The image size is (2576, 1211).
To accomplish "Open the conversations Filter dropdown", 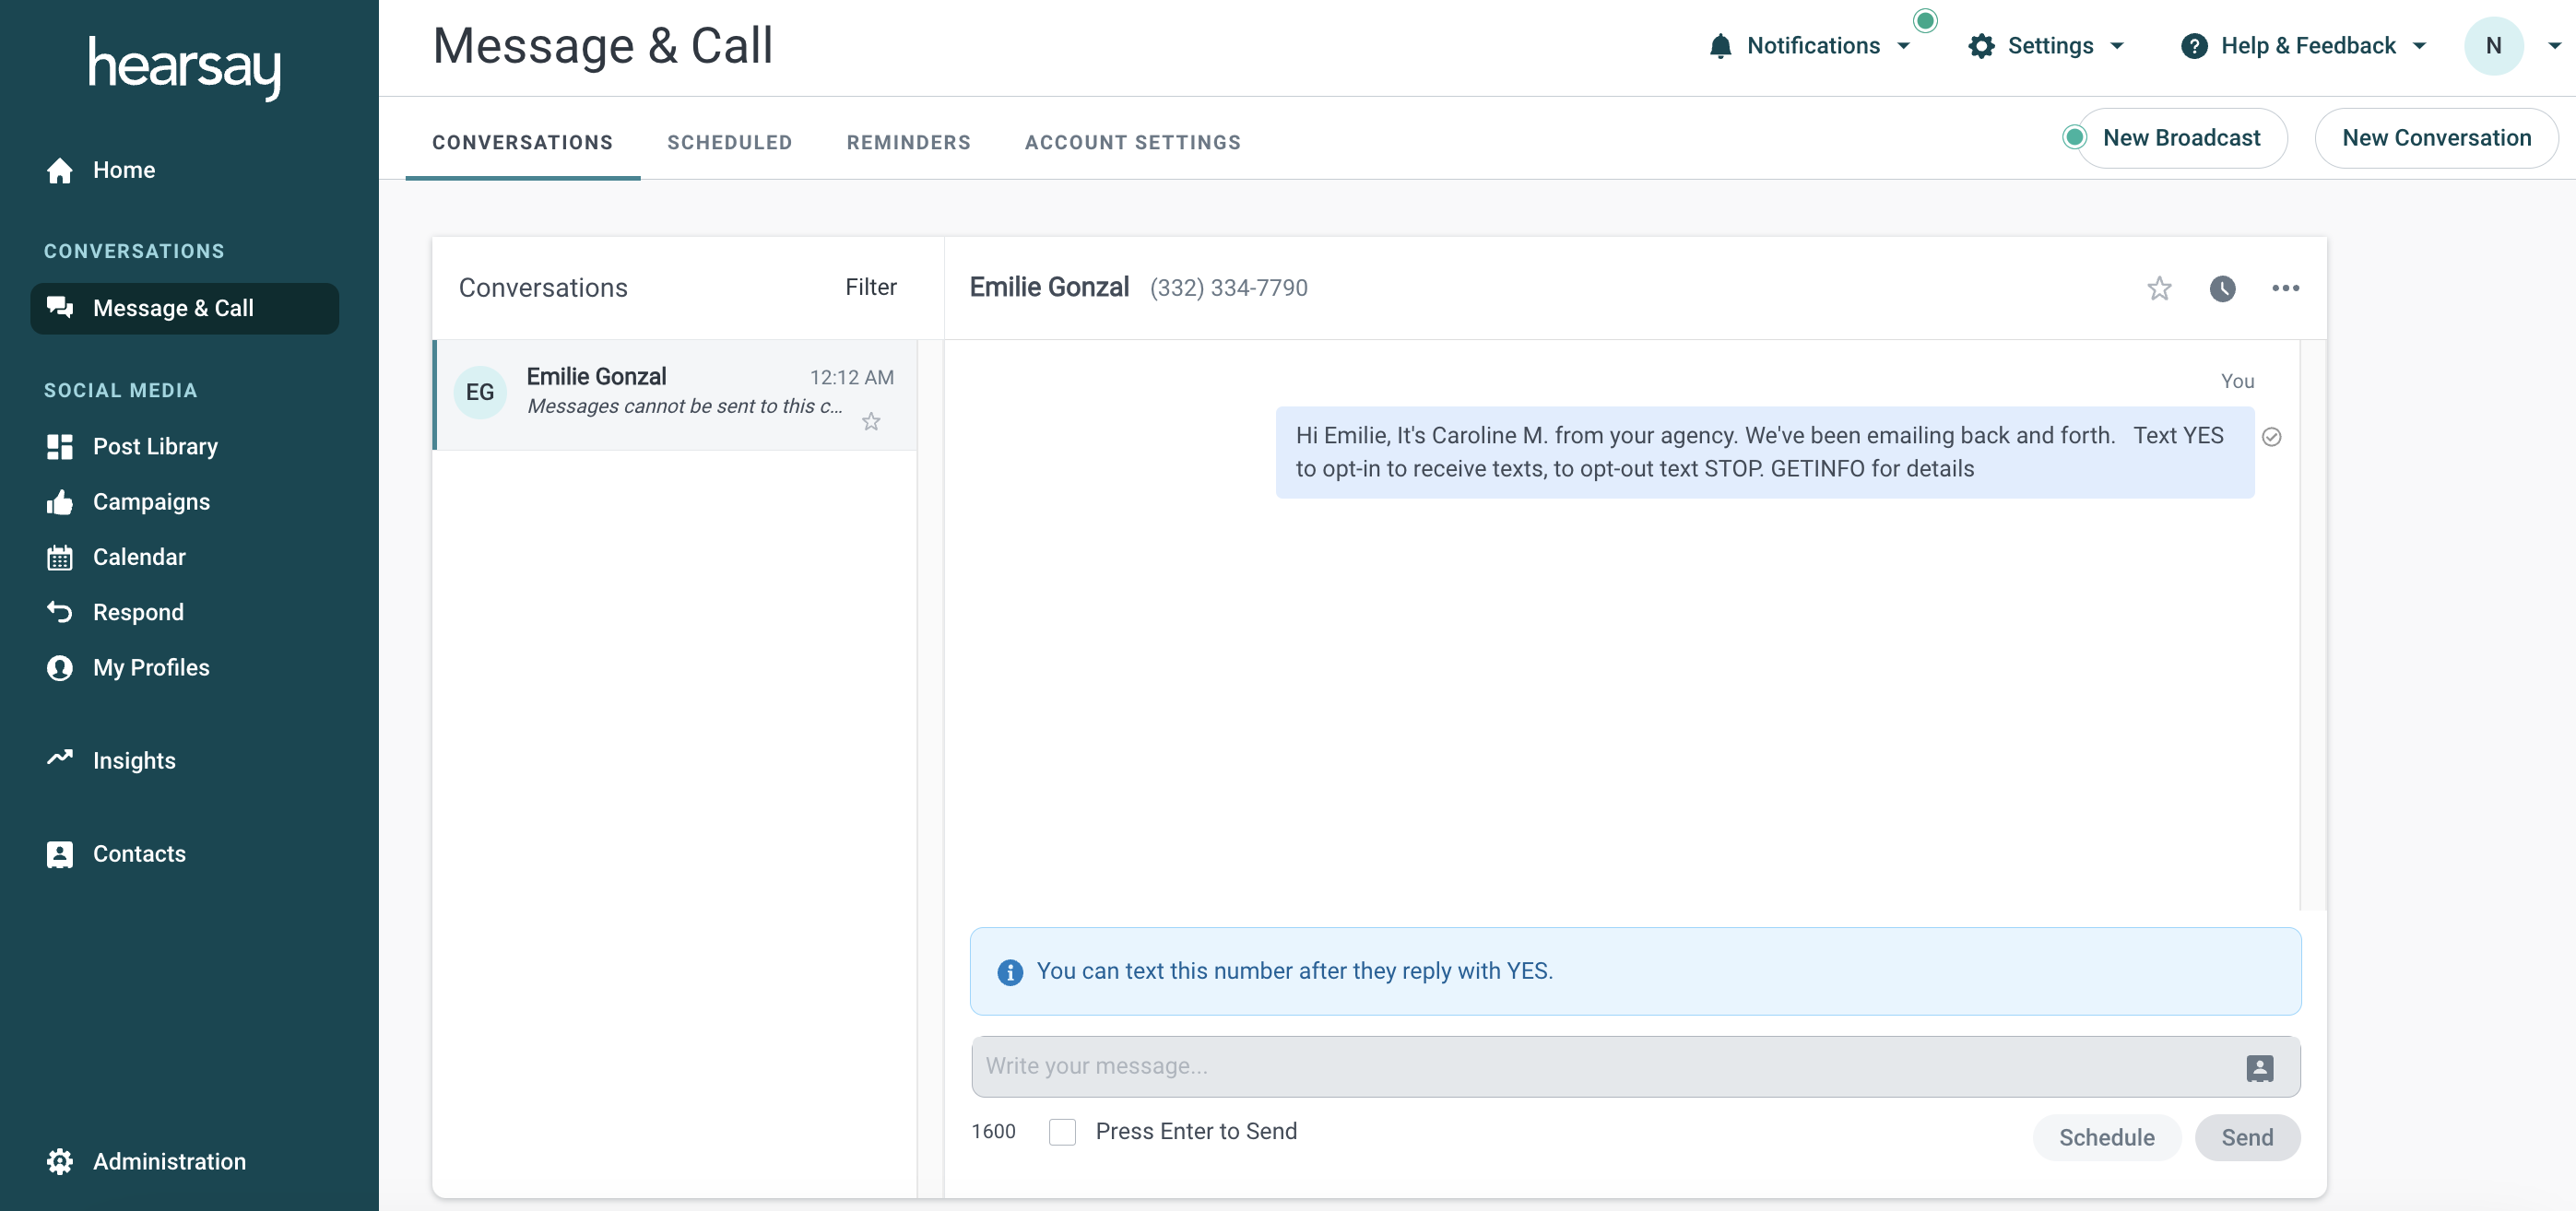I will tap(871, 288).
